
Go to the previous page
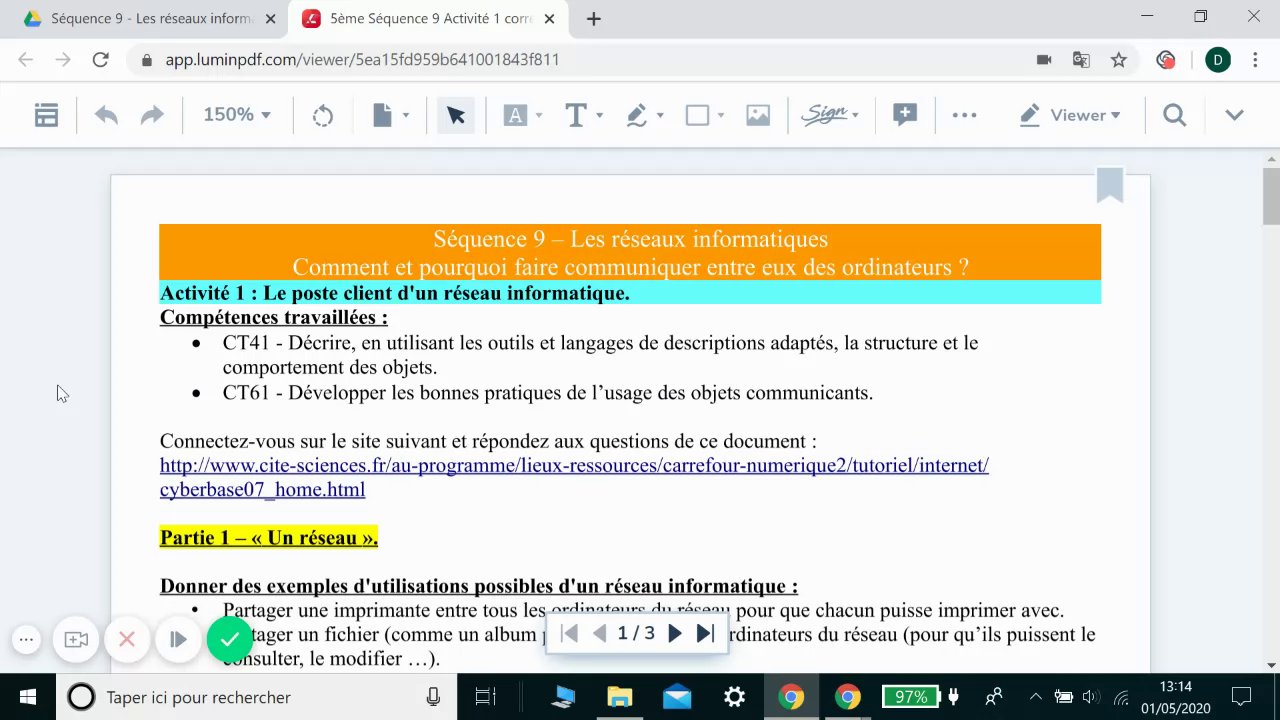point(599,633)
